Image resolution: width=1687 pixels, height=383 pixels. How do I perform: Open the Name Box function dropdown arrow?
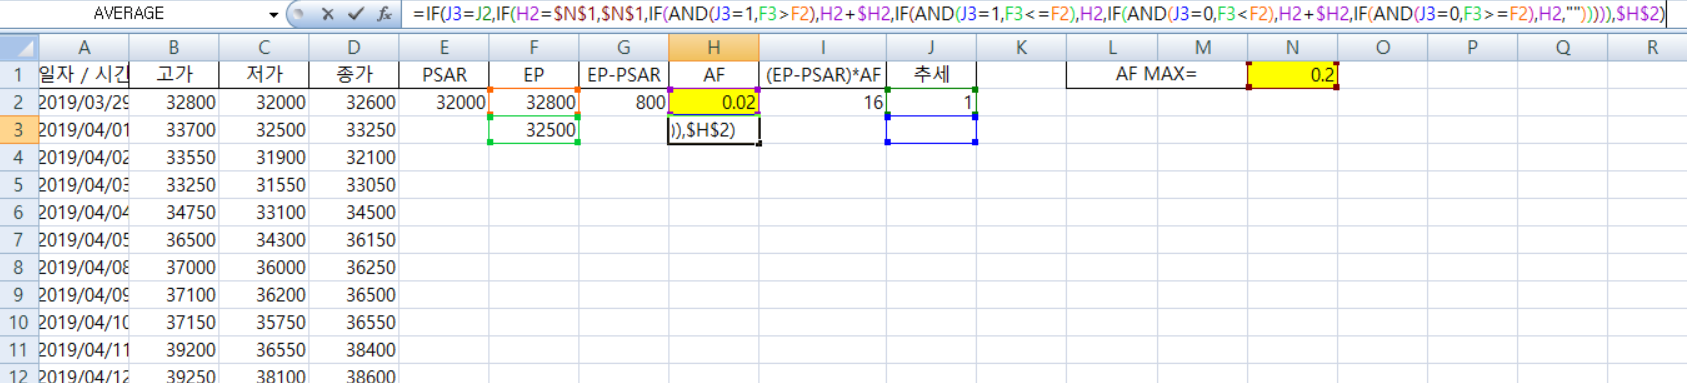click(273, 15)
